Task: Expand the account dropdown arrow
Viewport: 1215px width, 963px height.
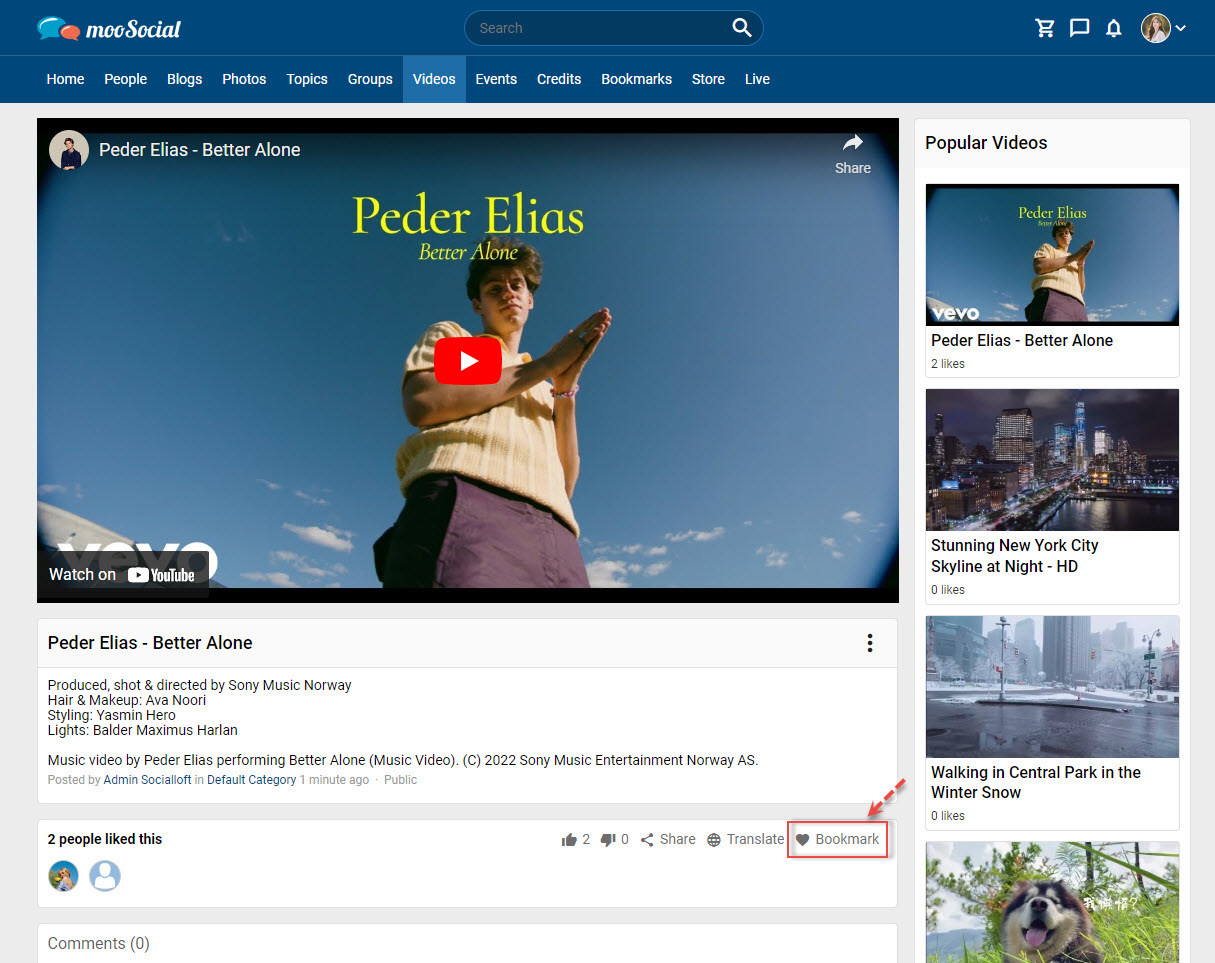Action: click(1181, 28)
